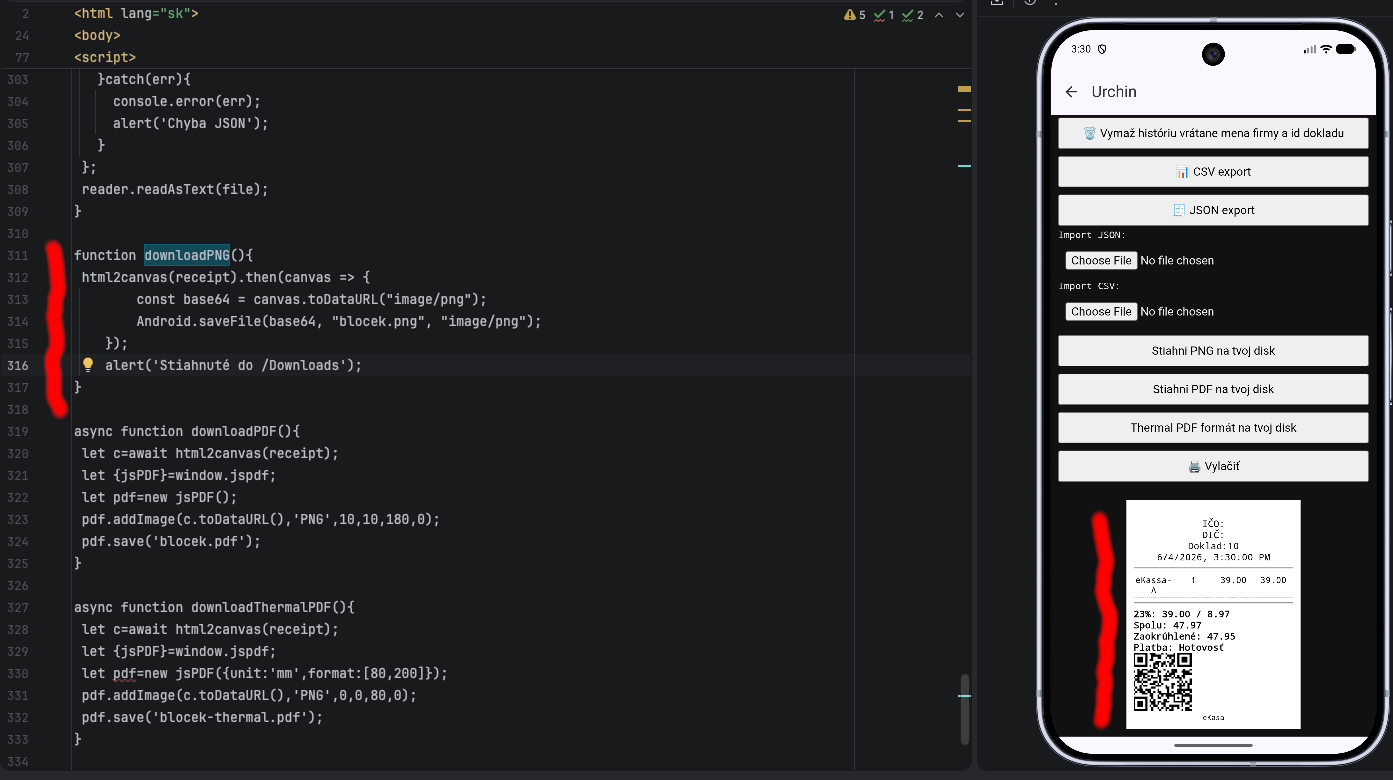Screen dimensions: 1393x780
Task: Tap the Zaokrúhlené: 47.95 receipt line
Action: (1184, 636)
